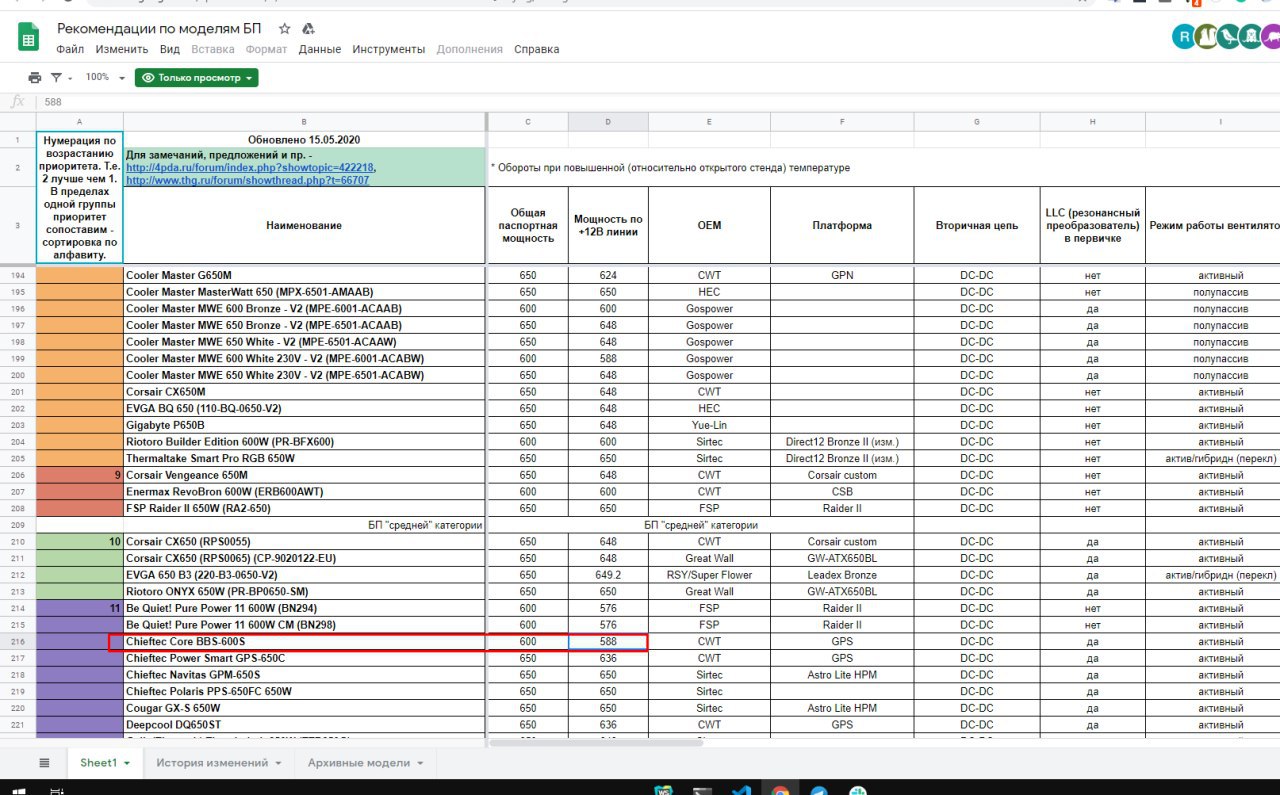Open Sheet1 tab dropdown arrow
The height and width of the screenshot is (795, 1280).
128,763
